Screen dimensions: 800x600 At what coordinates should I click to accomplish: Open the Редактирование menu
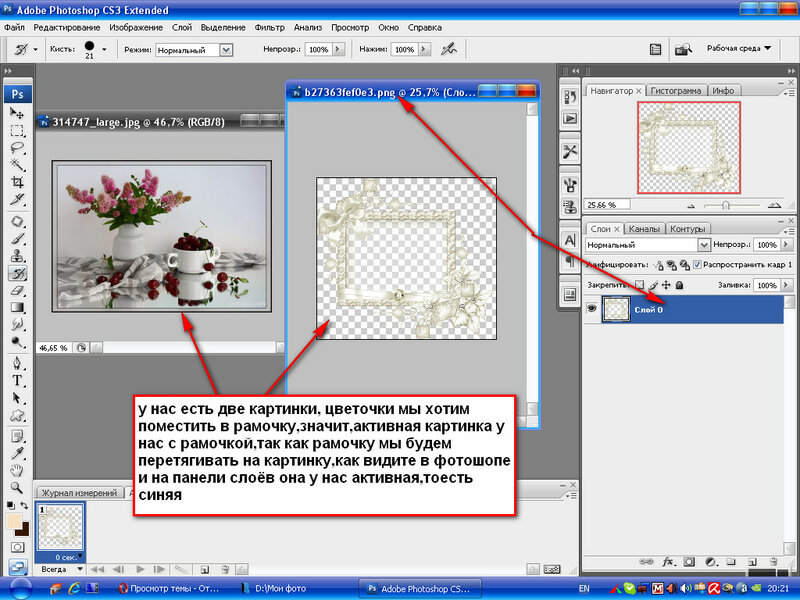click(67, 28)
